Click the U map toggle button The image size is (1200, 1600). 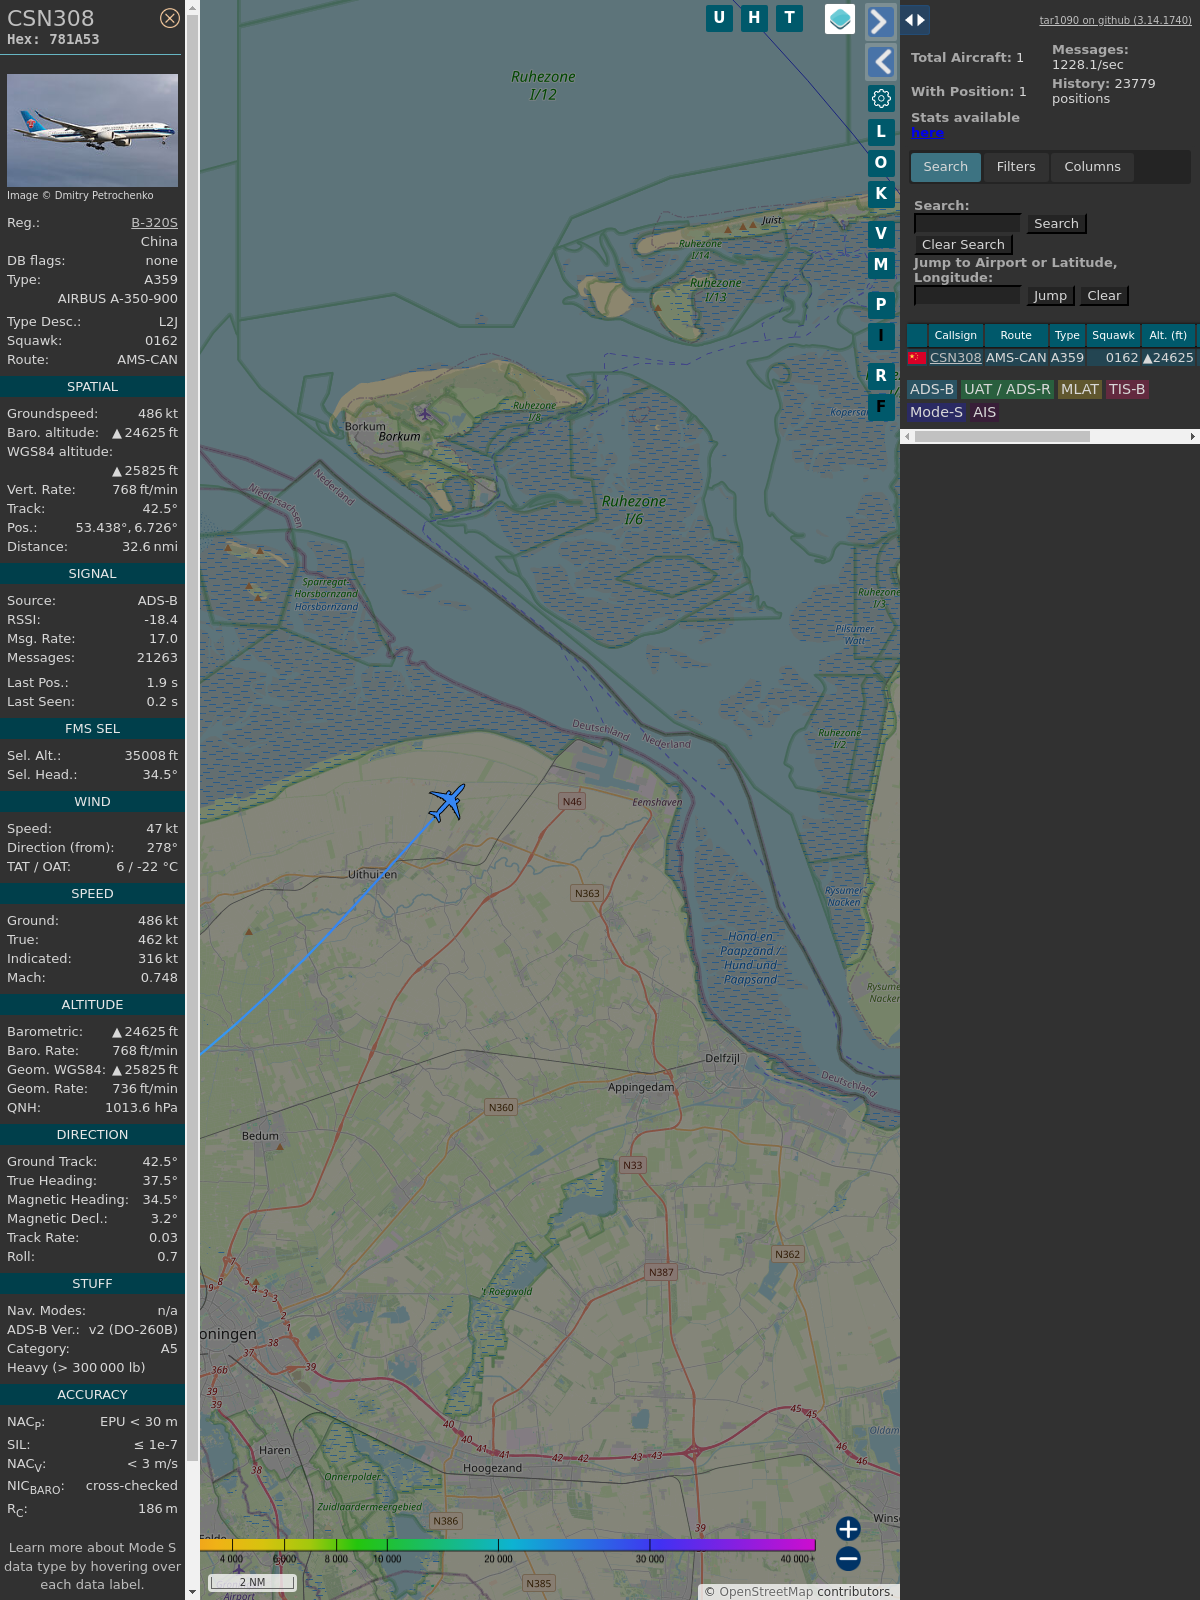[x=719, y=18]
